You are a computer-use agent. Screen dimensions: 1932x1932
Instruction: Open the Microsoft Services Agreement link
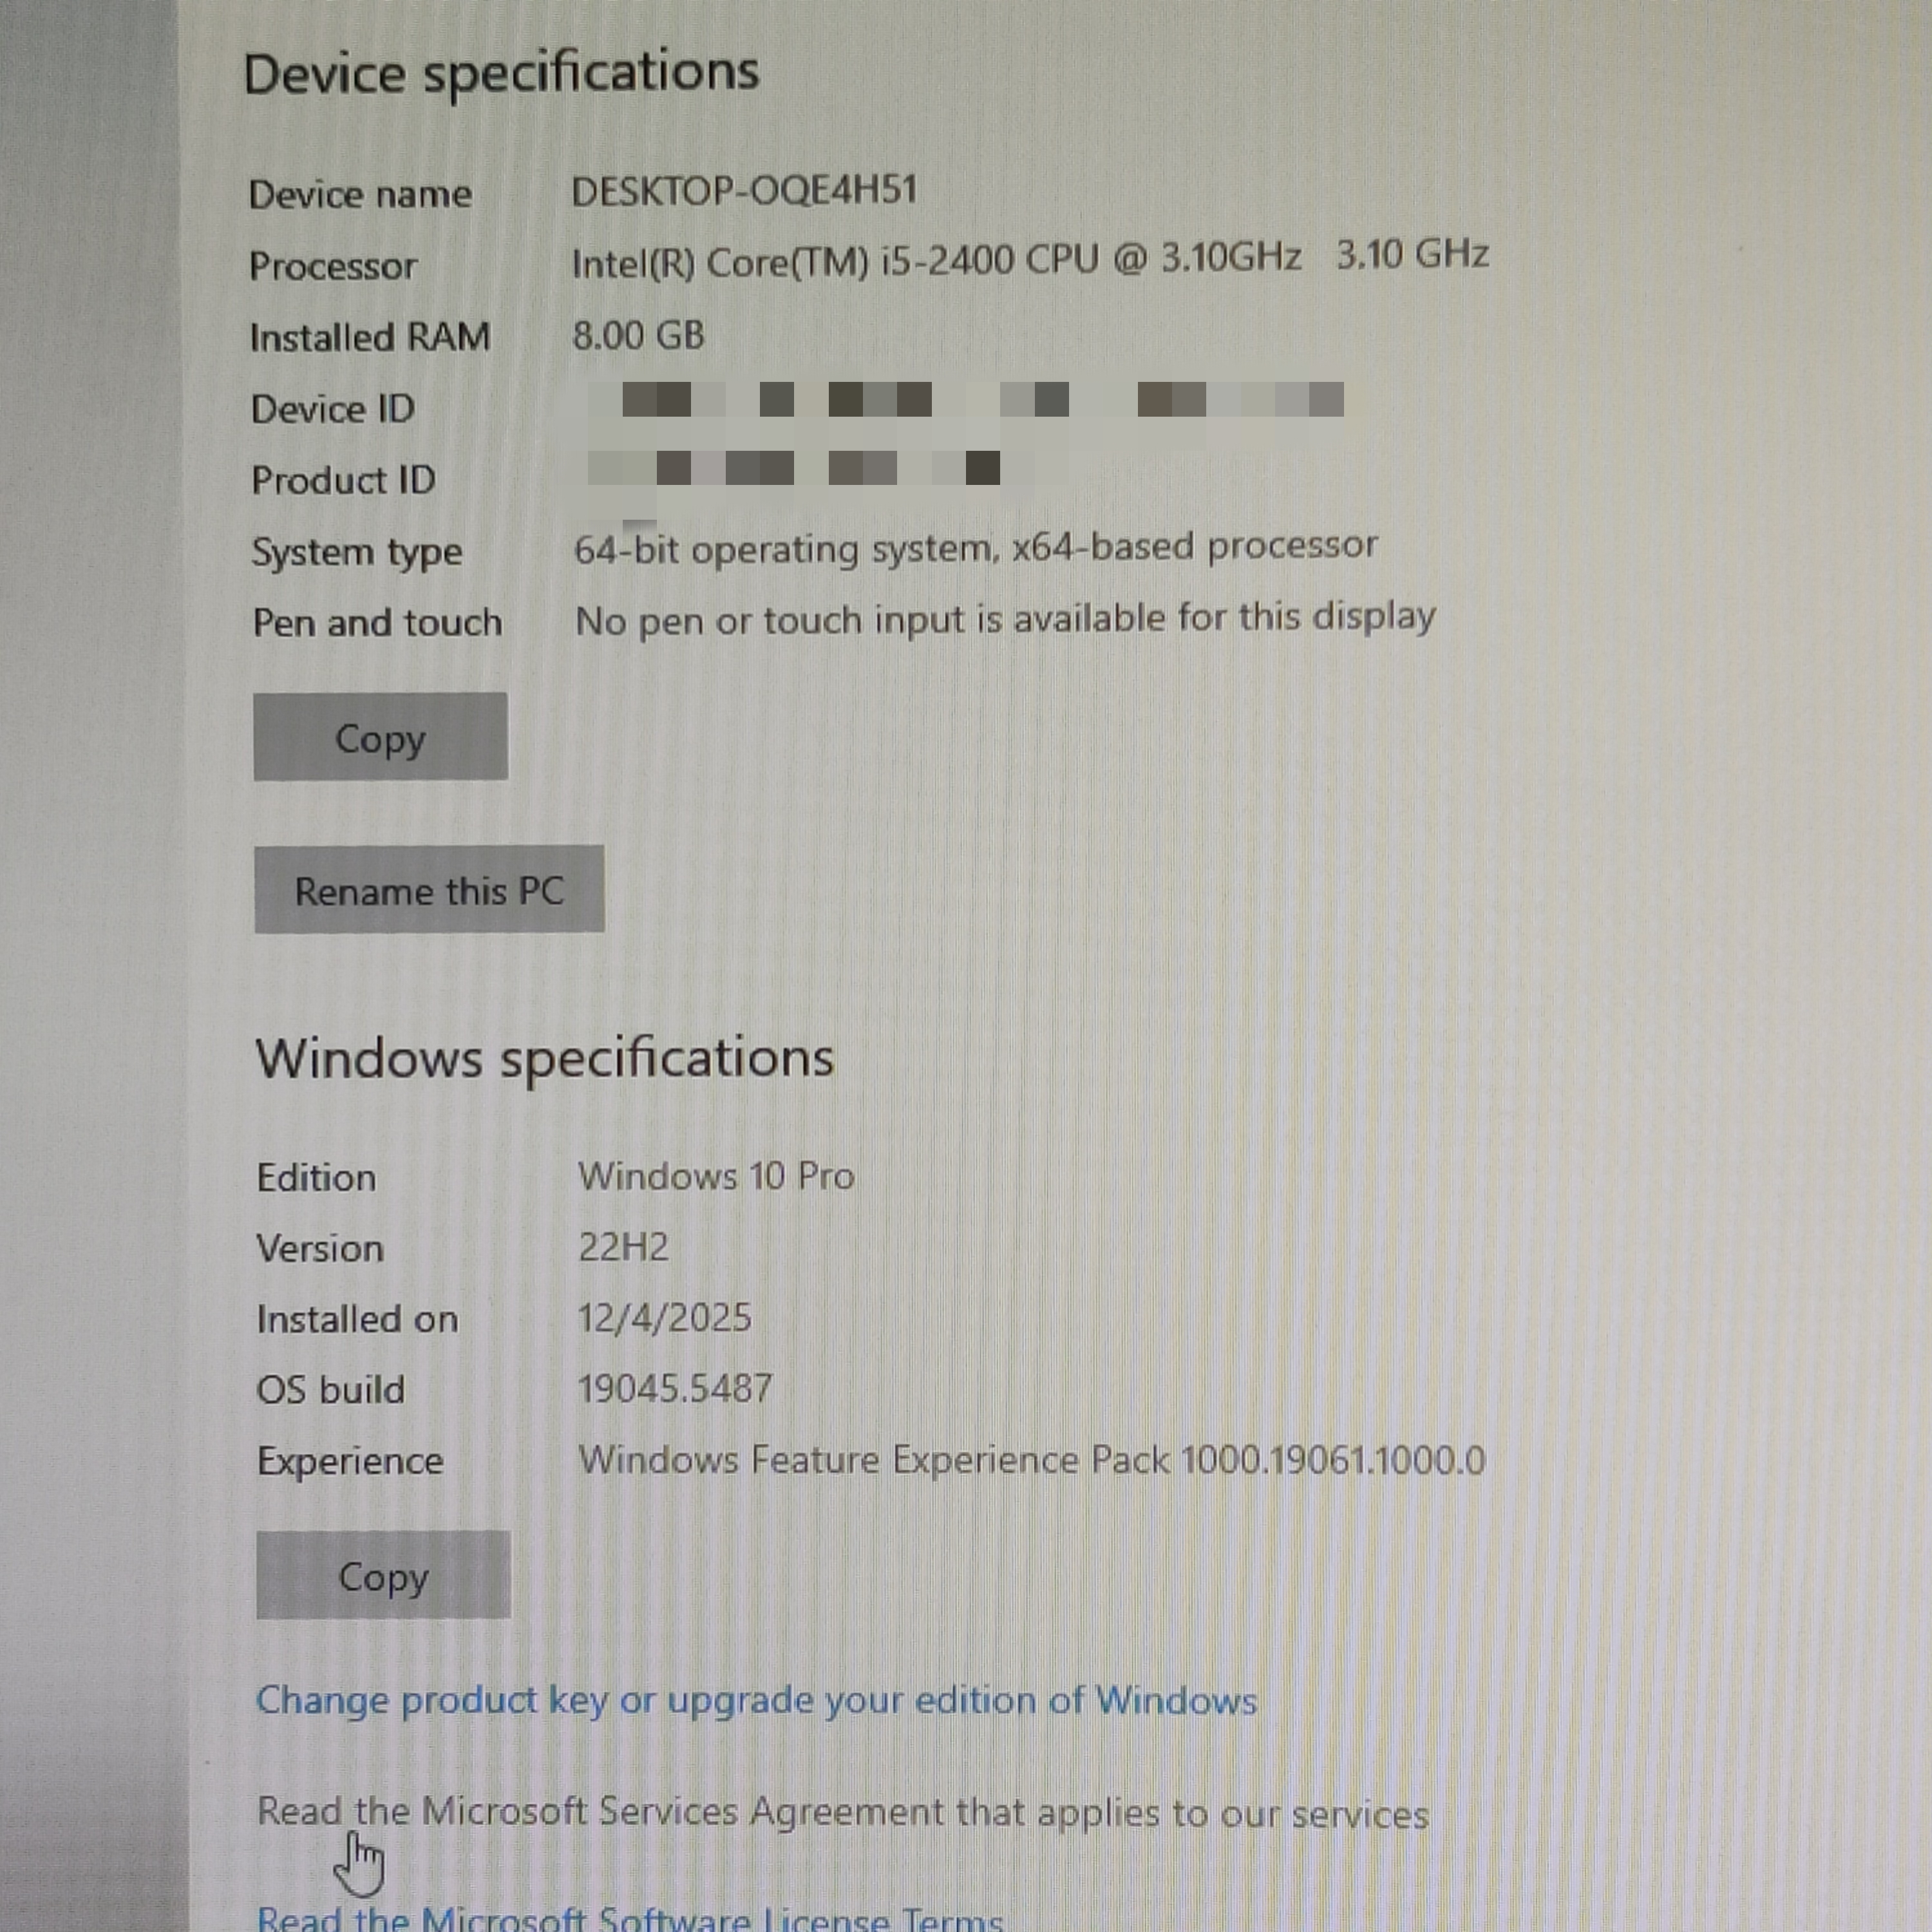tap(842, 1813)
